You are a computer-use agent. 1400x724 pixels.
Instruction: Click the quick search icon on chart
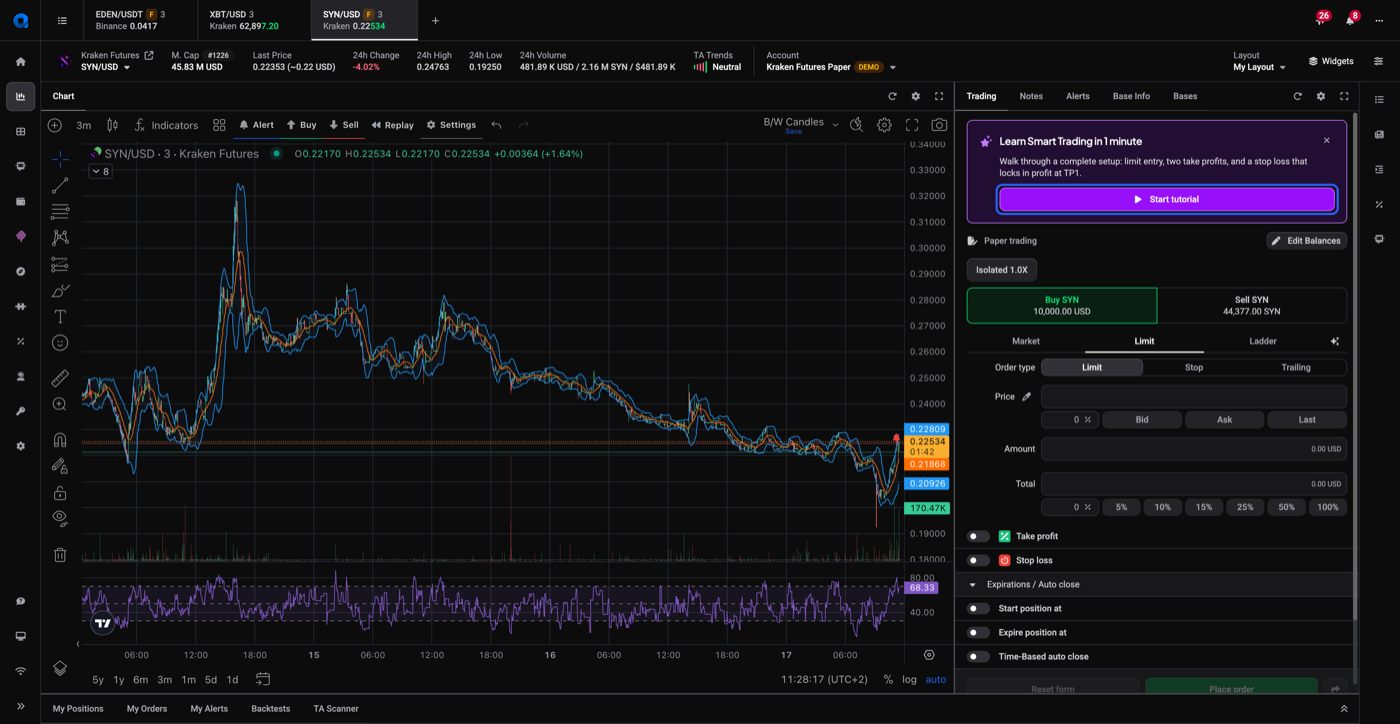click(x=857, y=125)
